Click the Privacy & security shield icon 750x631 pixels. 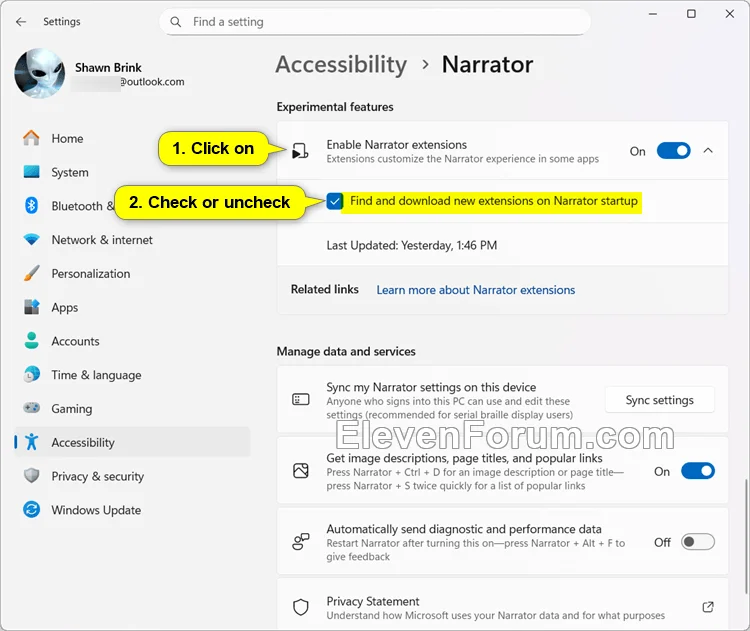tap(32, 476)
